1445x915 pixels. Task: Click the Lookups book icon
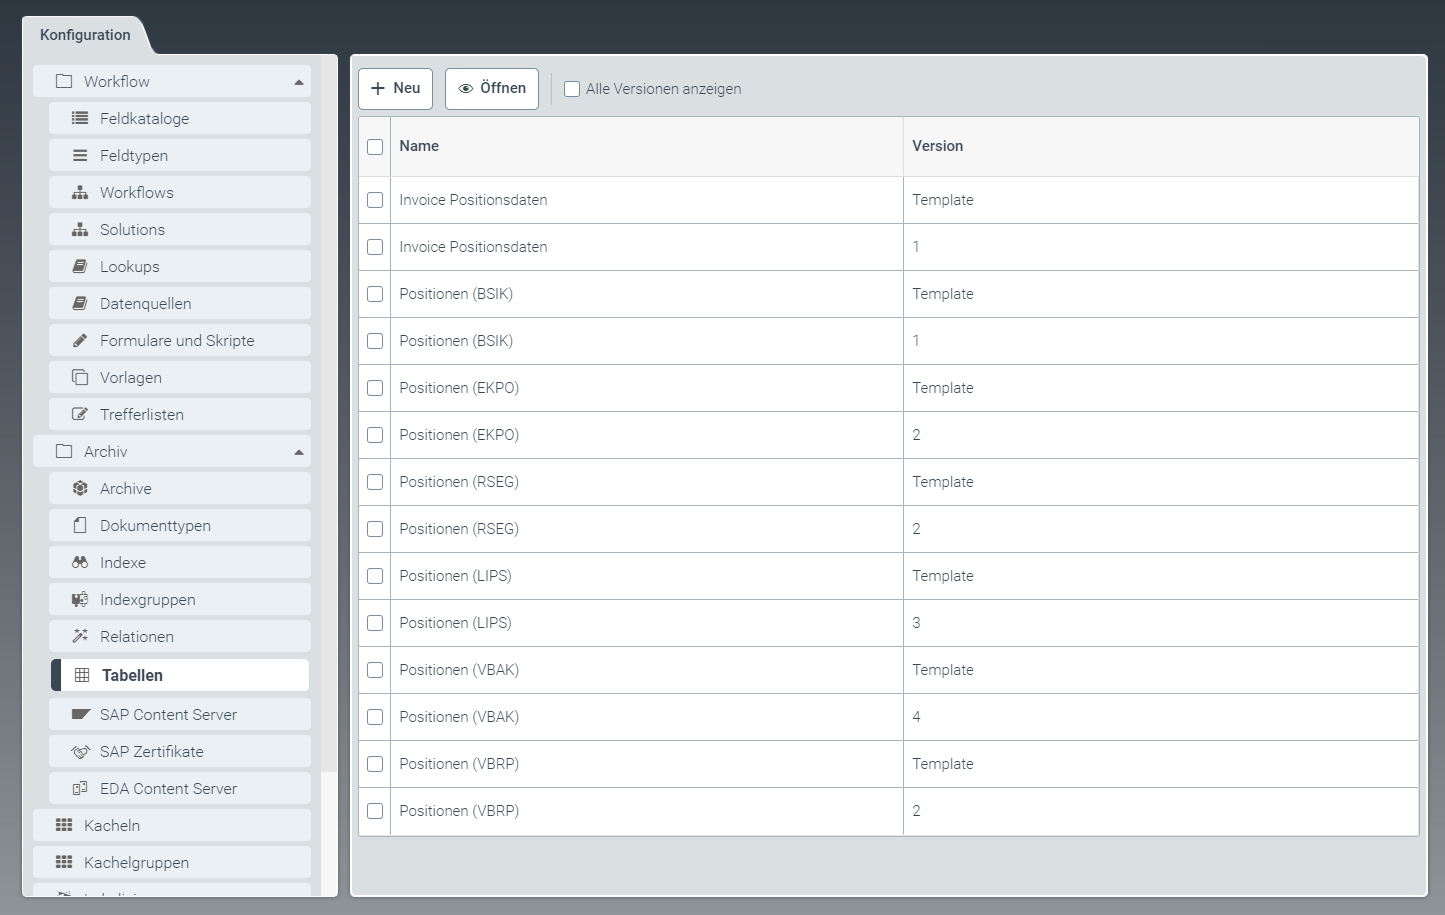[x=80, y=266]
